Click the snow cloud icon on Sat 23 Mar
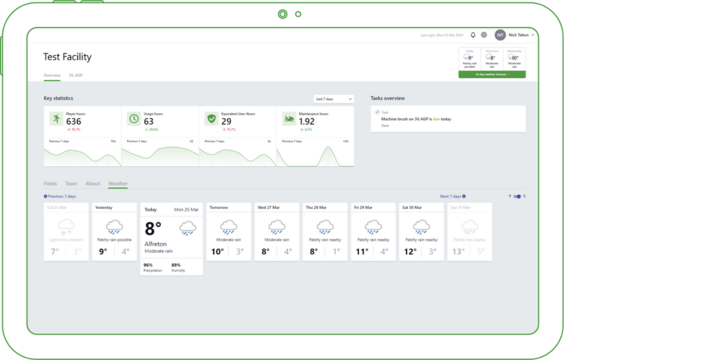720x360 pixels. click(66, 227)
